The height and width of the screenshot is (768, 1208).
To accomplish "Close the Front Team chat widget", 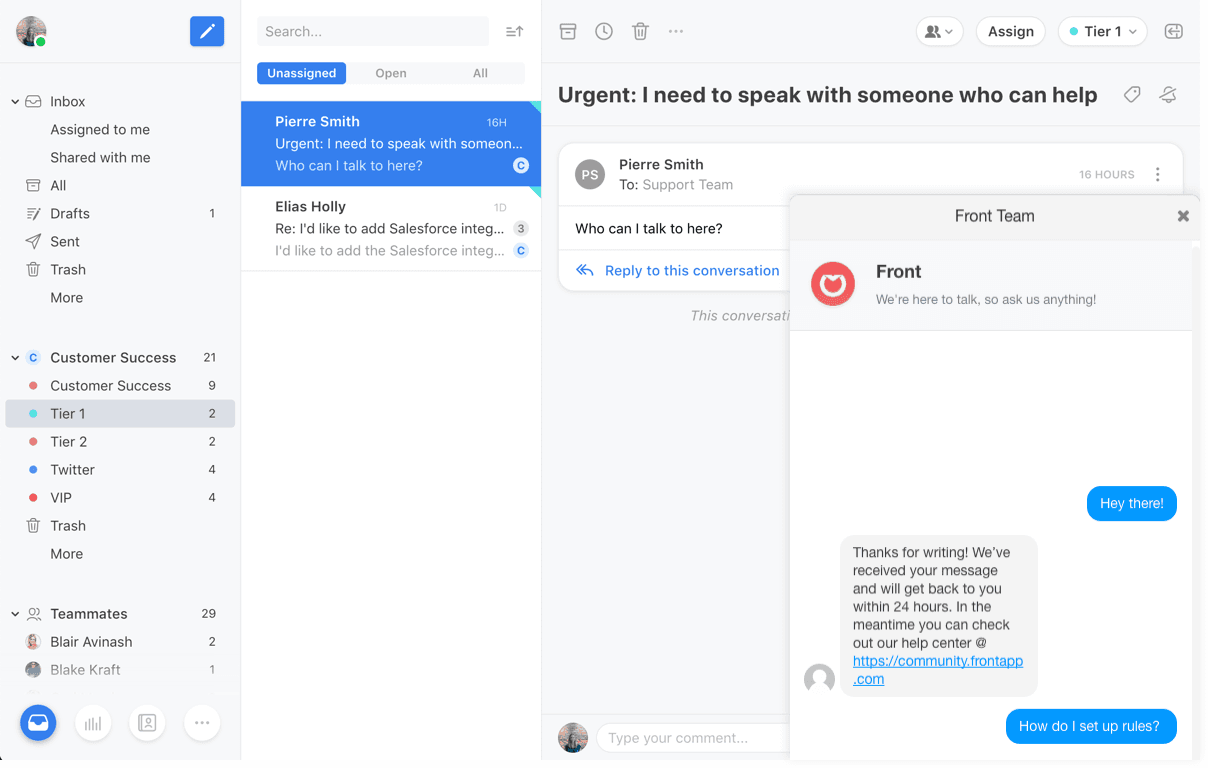I will coord(1183,216).
